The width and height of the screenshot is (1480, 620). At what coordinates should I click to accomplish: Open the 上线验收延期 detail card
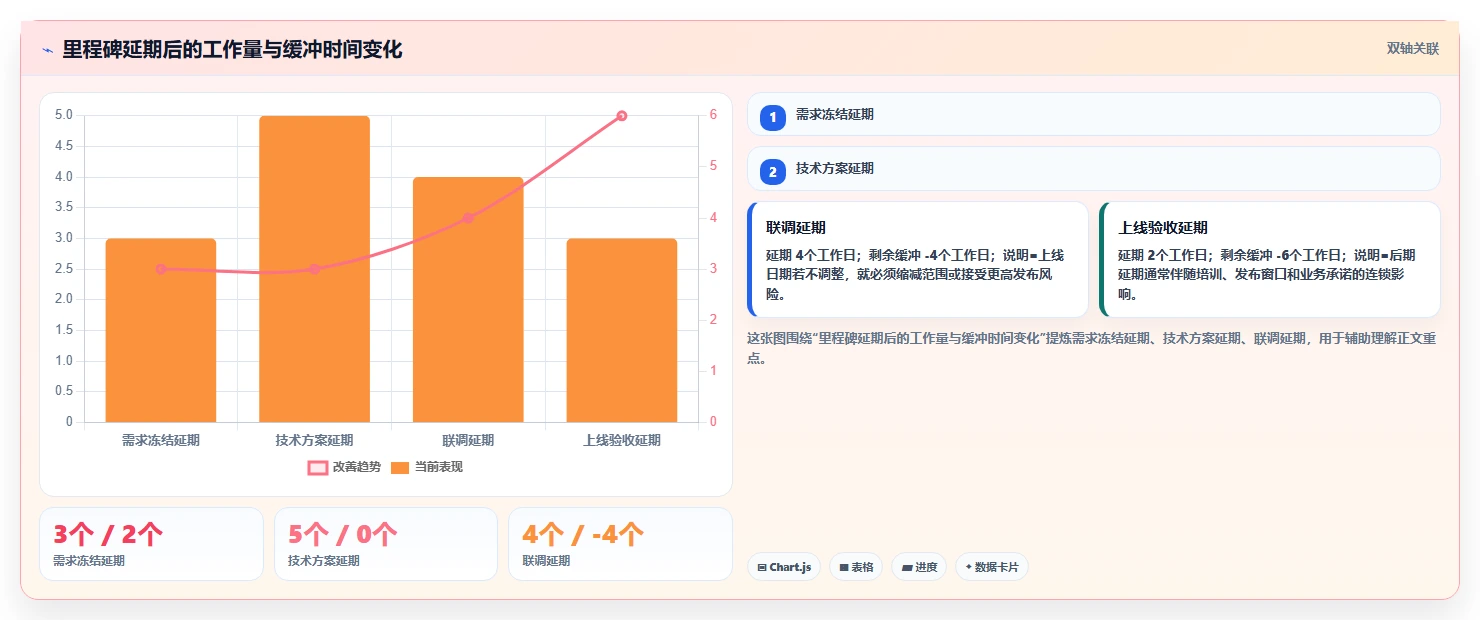(x=1270, y=259)
